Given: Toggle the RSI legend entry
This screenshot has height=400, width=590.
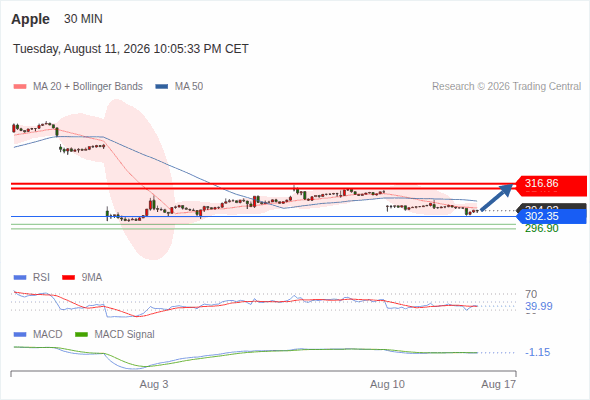Looking at the screenshot, I should pyautogui.click(x=32, y=278).
